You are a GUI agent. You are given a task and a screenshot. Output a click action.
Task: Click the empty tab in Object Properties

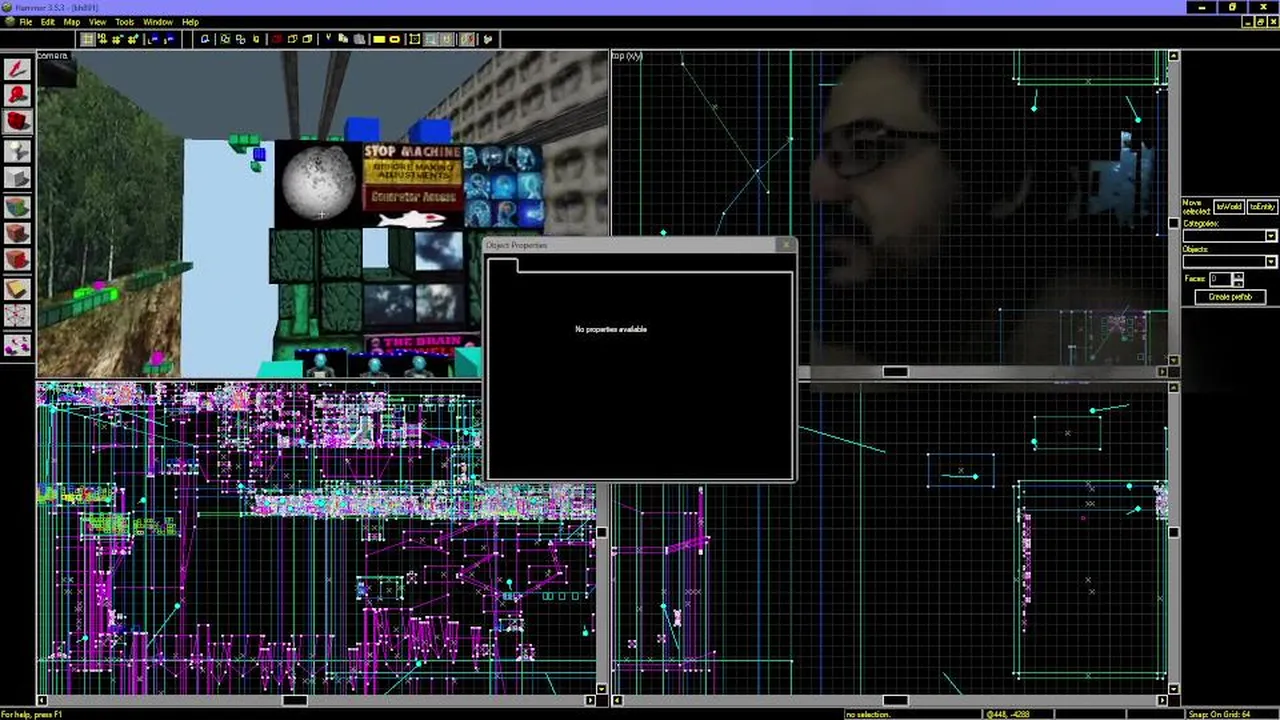pyautogui.click(x=503, y=265)
